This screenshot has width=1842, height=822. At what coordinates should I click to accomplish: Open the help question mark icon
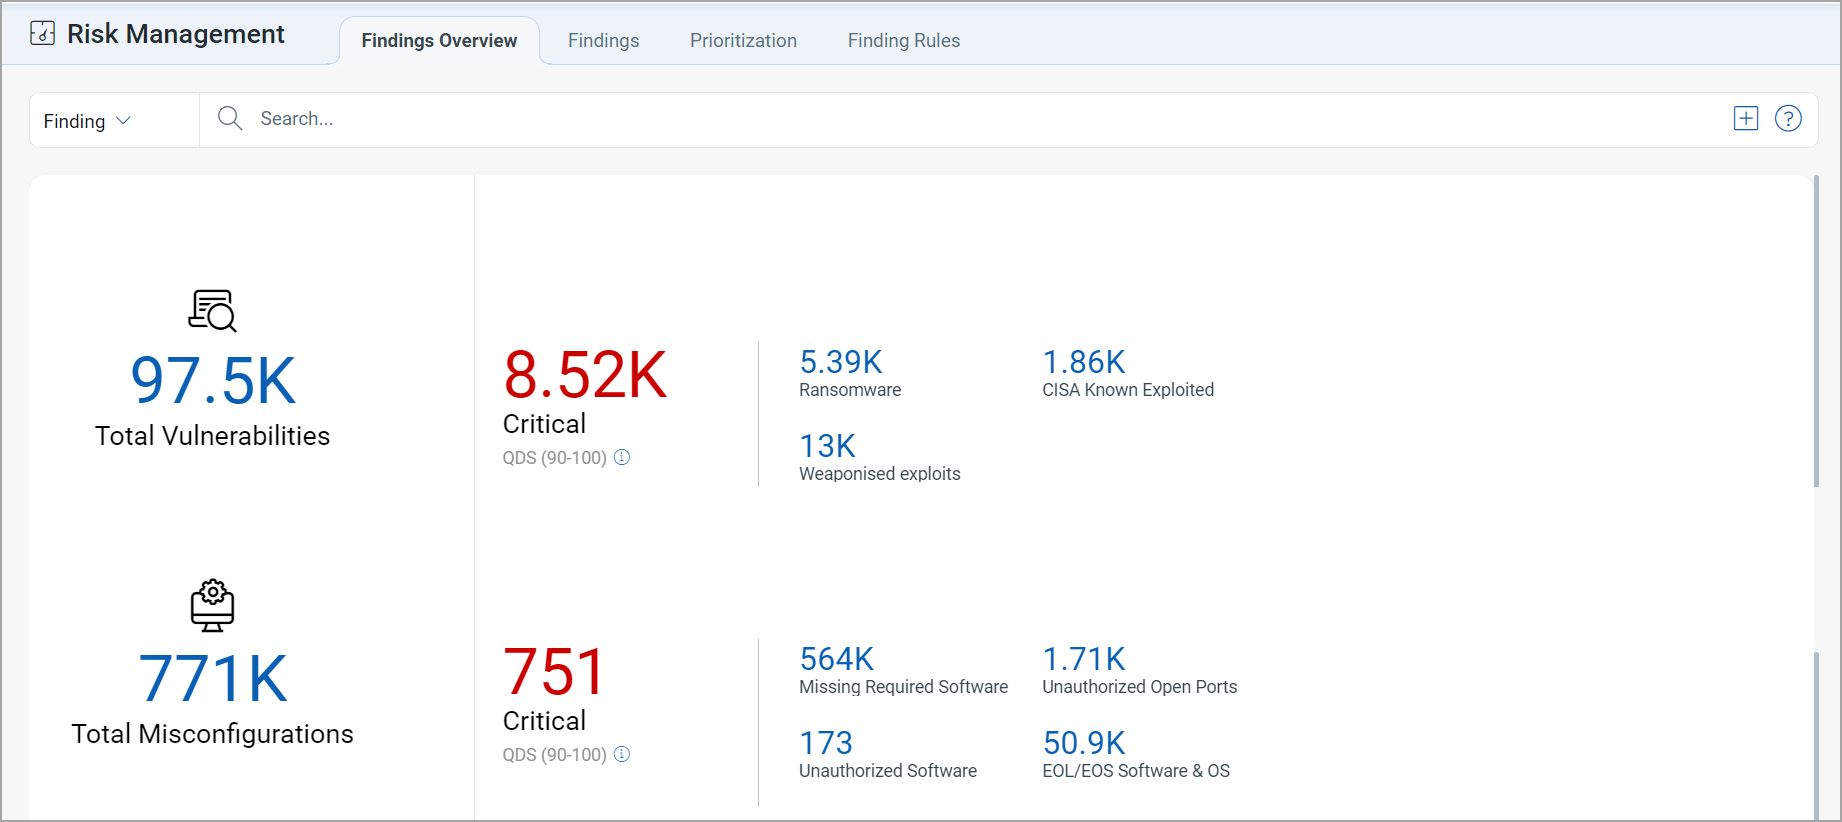(x=1788, y=118)
